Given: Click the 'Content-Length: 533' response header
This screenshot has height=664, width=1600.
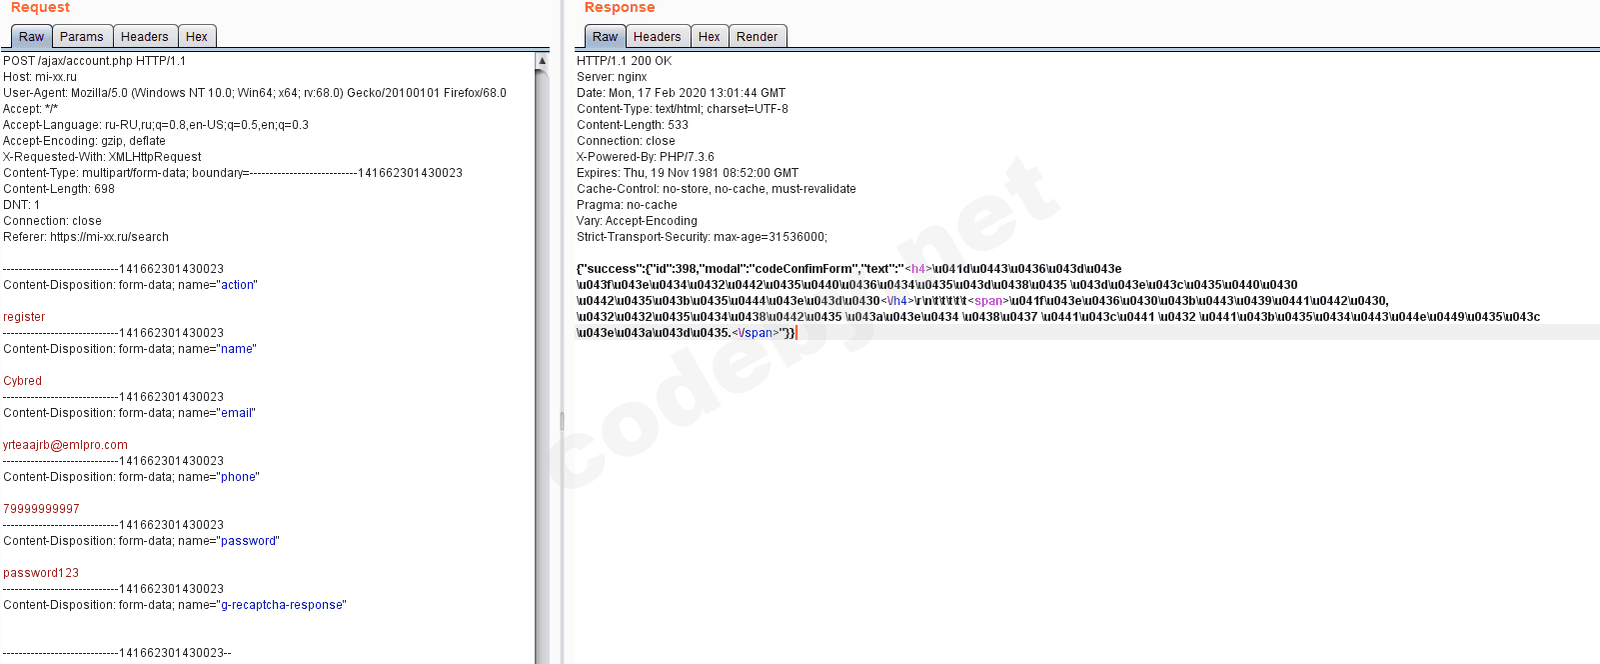Looking at the screenshot, I should pyautogui.click(x=632, y=125).
